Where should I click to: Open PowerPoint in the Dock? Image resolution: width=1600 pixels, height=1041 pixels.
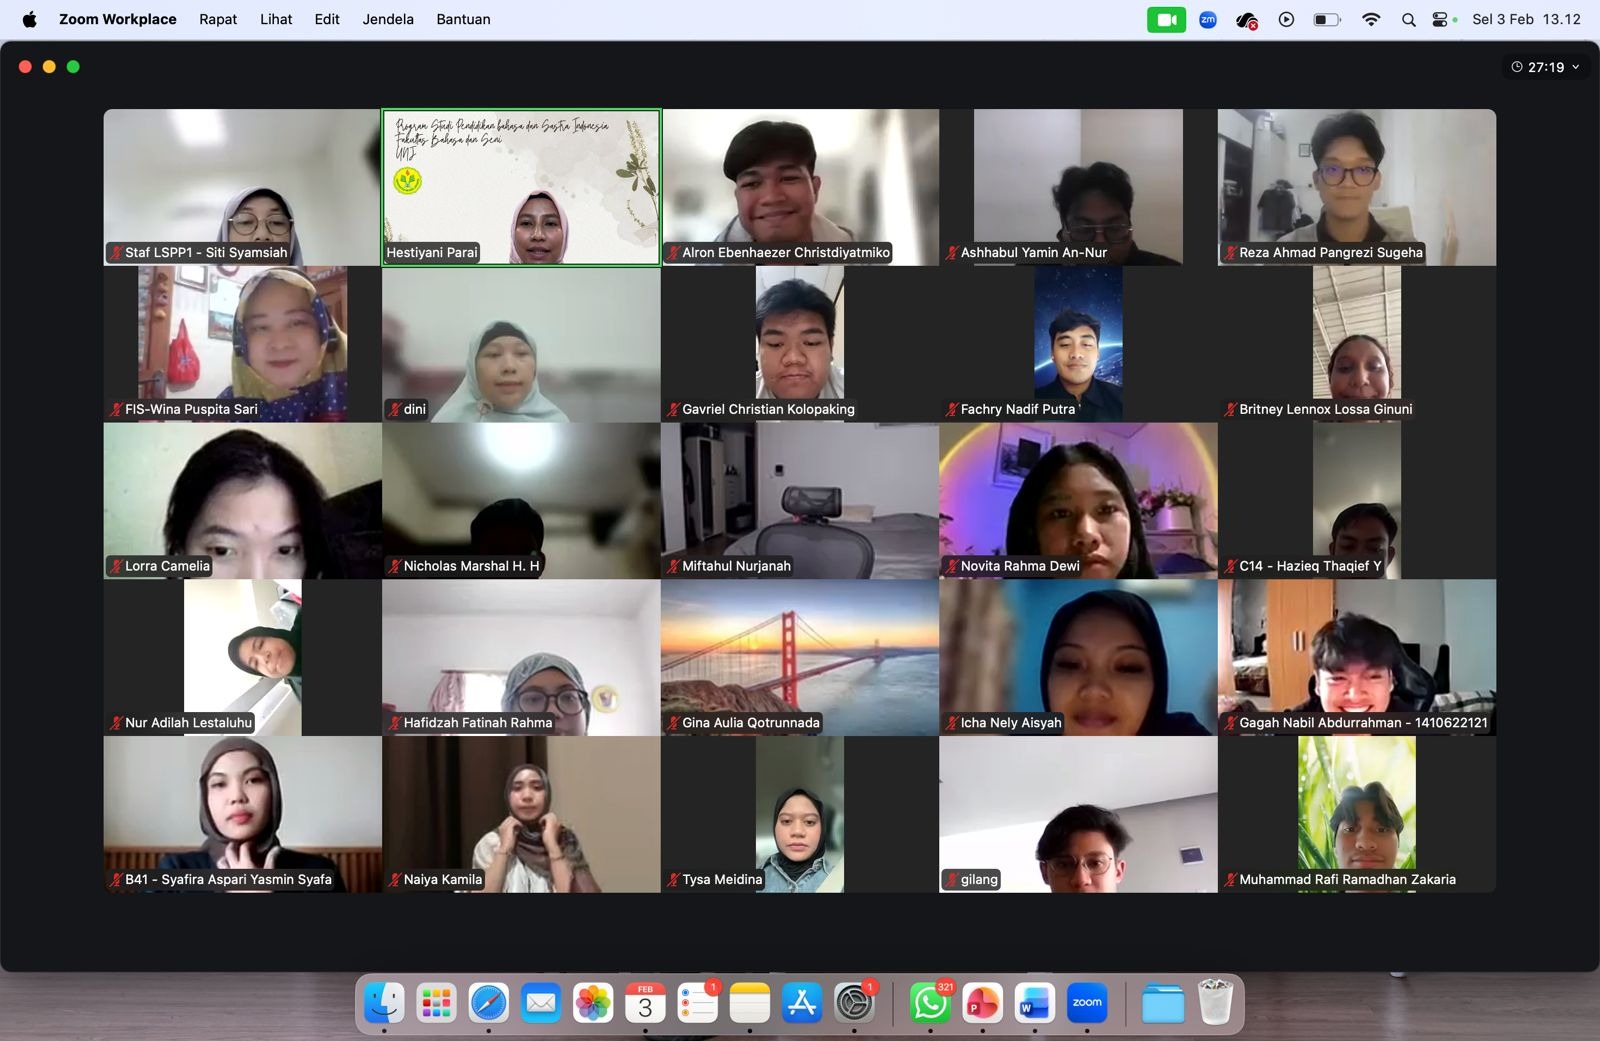click(982, 1003)
